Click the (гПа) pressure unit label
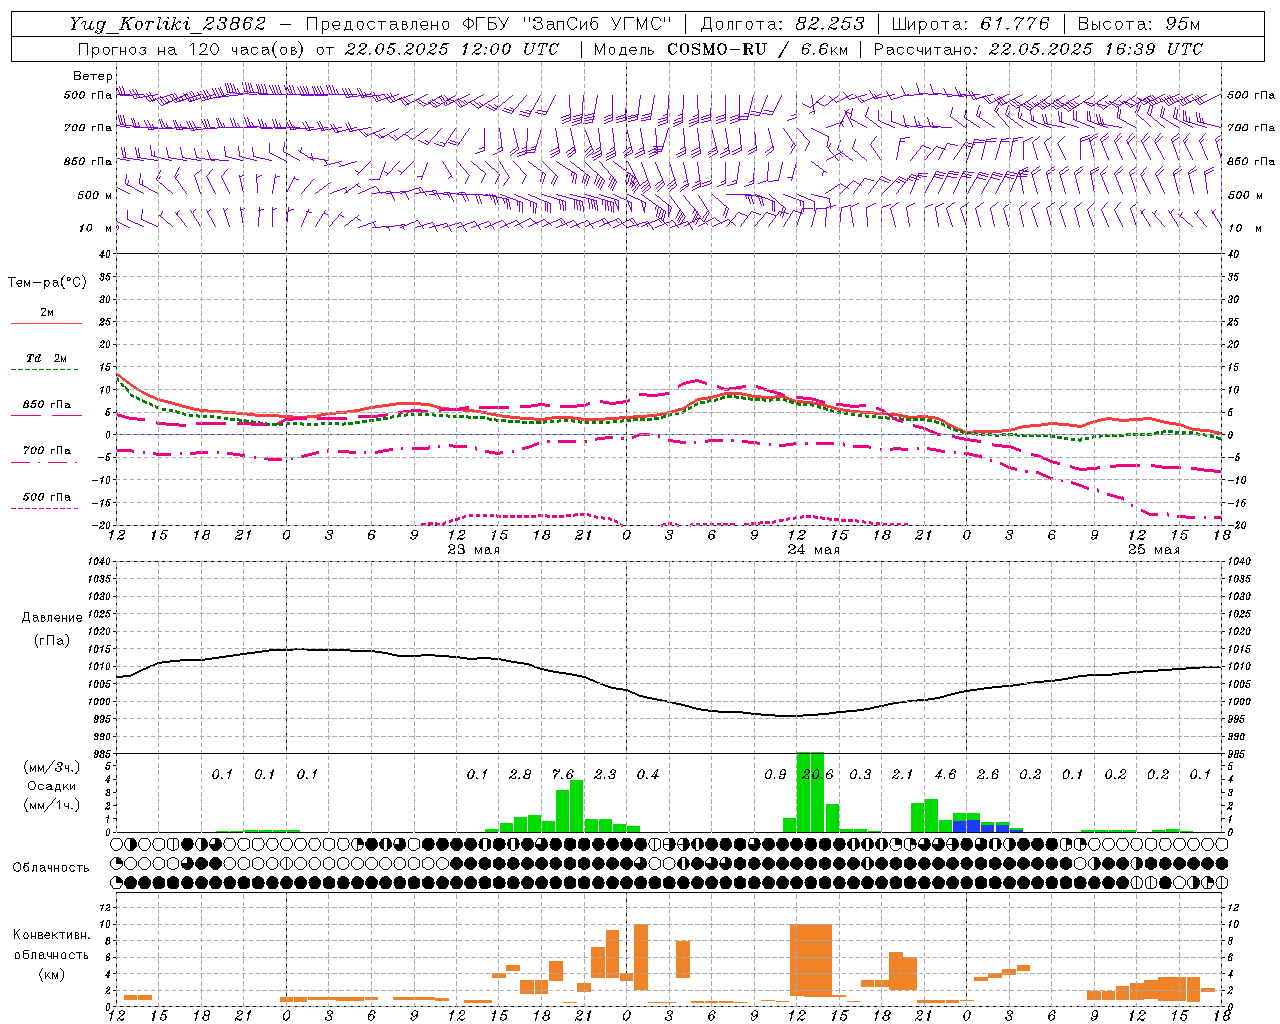1280x1024 pixels. pos(52,641)
